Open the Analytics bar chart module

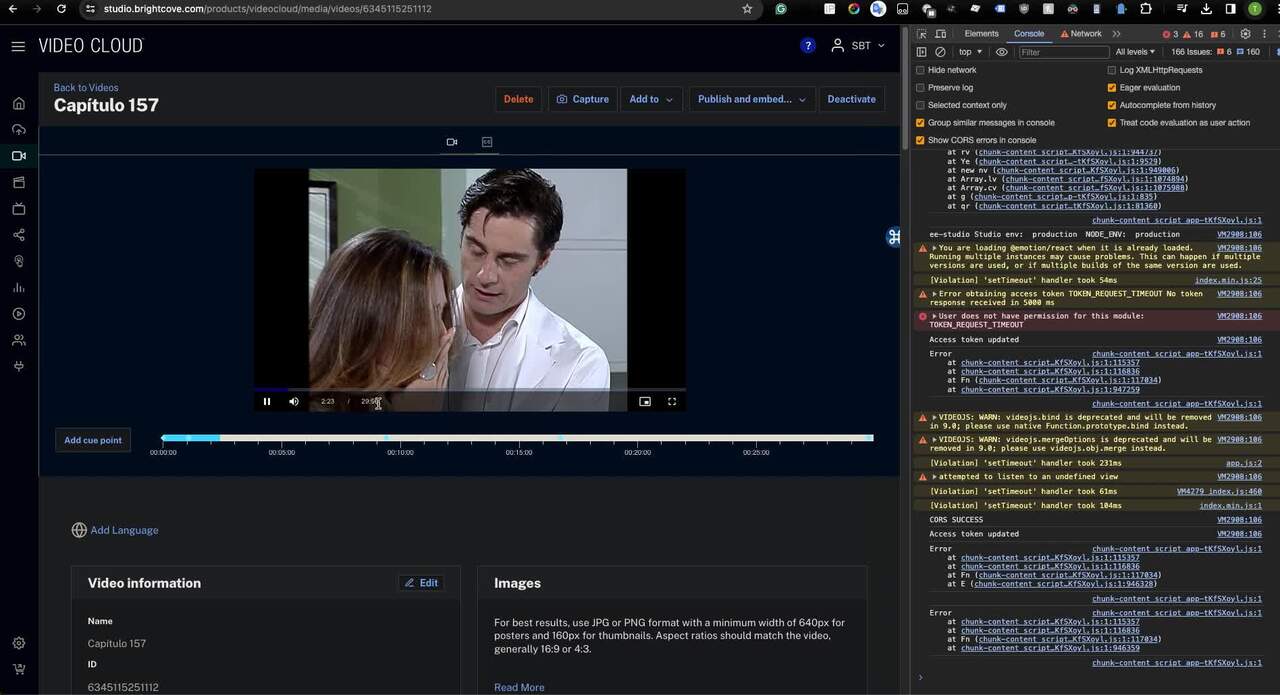pos(18,288)
